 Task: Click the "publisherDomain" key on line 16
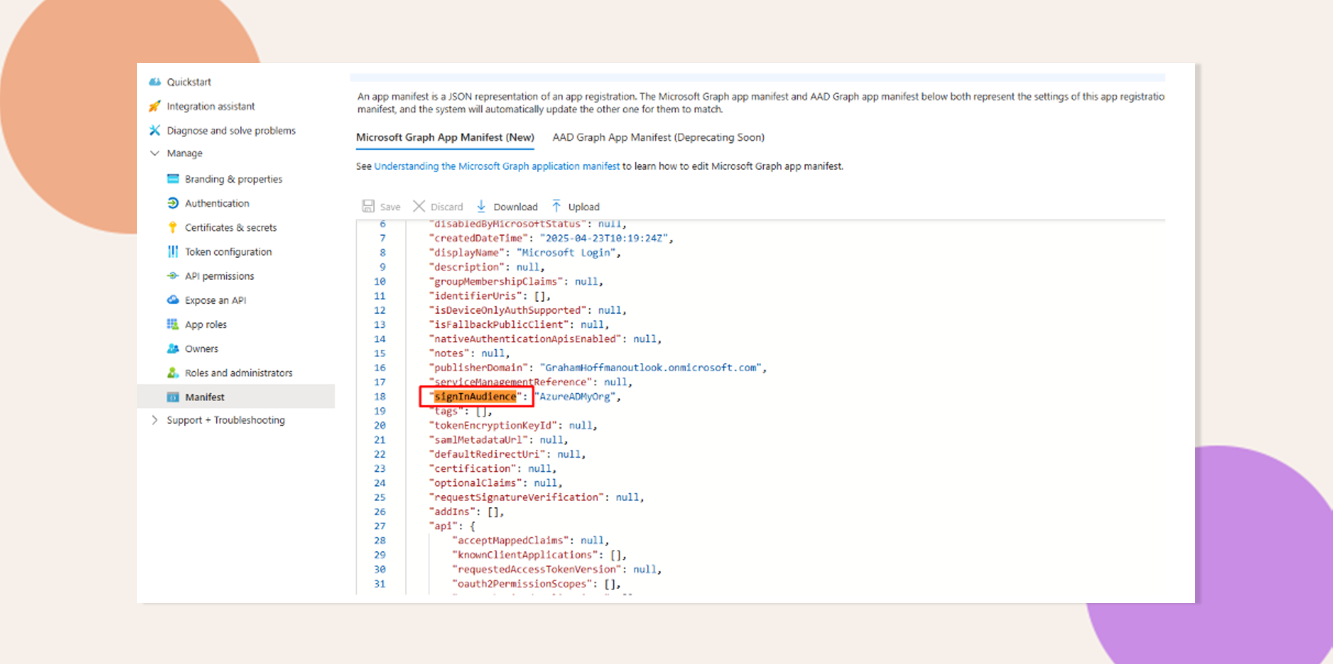coord(478,368)
